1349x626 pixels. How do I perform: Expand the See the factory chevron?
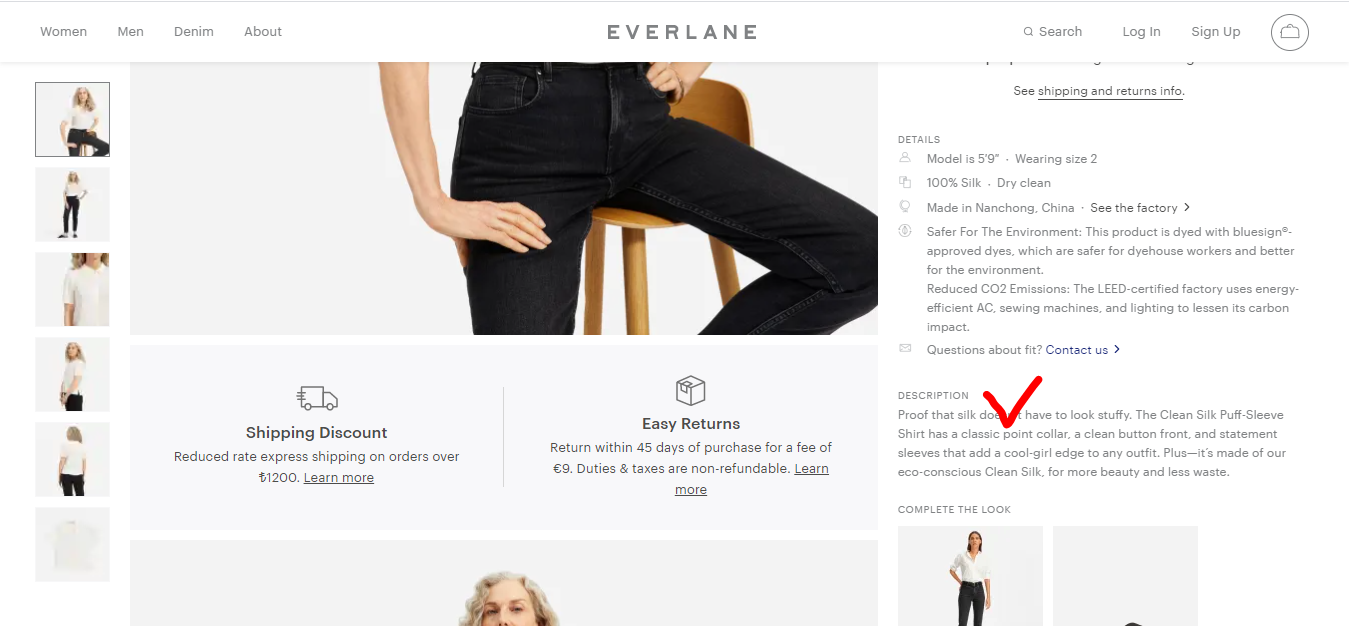[1187, 208]
